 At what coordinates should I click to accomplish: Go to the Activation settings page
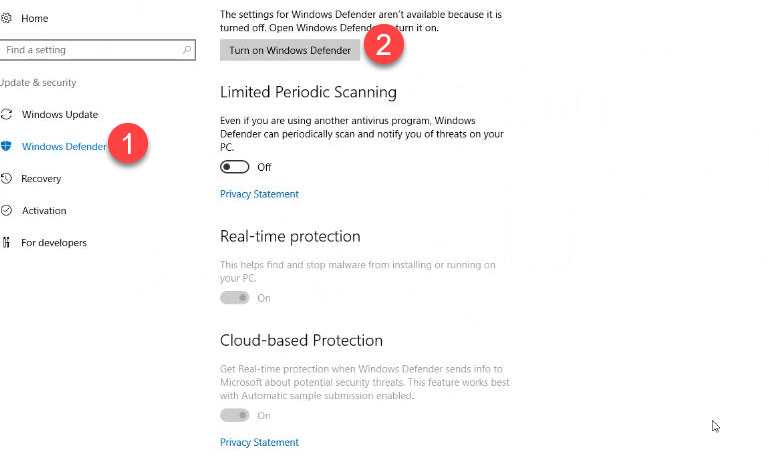(x=44, y=211)
